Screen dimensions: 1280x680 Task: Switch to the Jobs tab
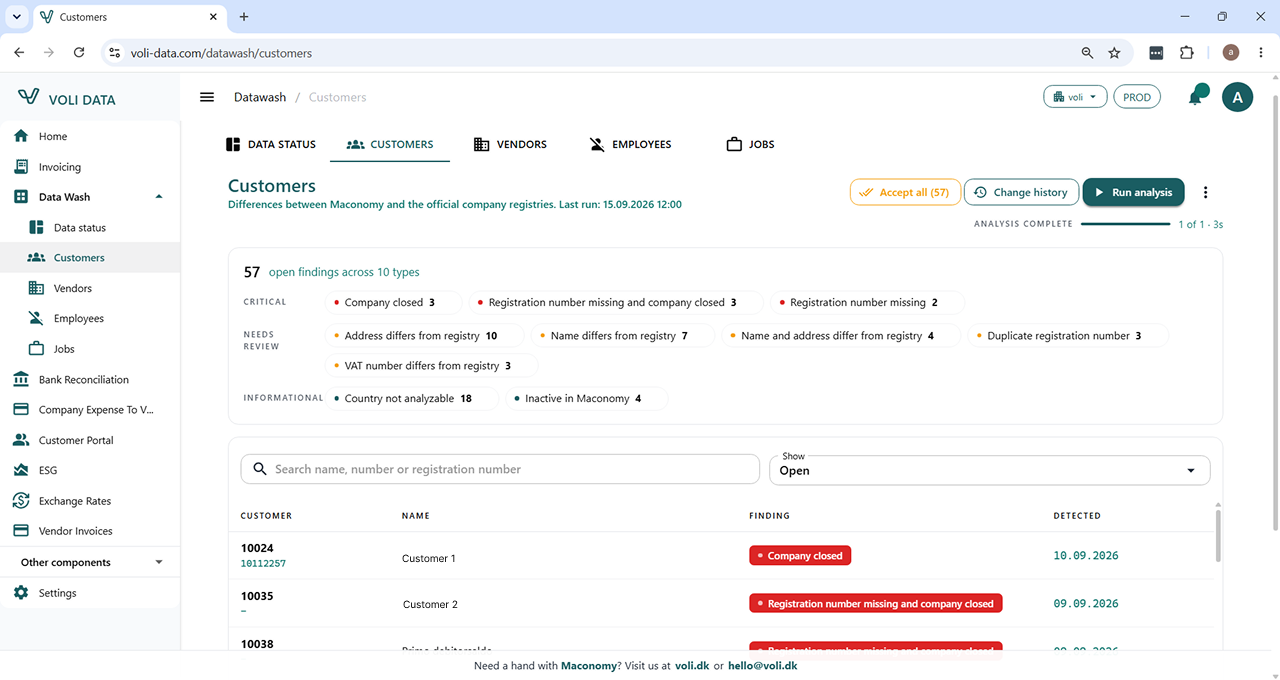pos(750,144)
